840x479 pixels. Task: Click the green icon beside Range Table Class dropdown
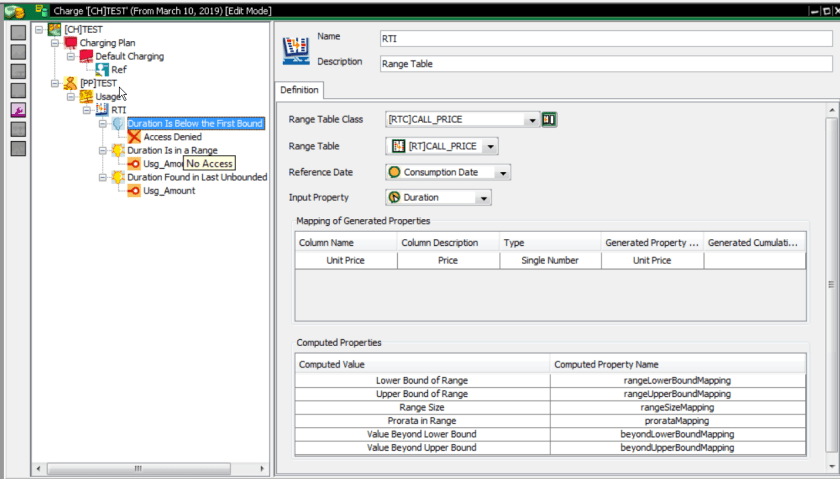[549, 120]
